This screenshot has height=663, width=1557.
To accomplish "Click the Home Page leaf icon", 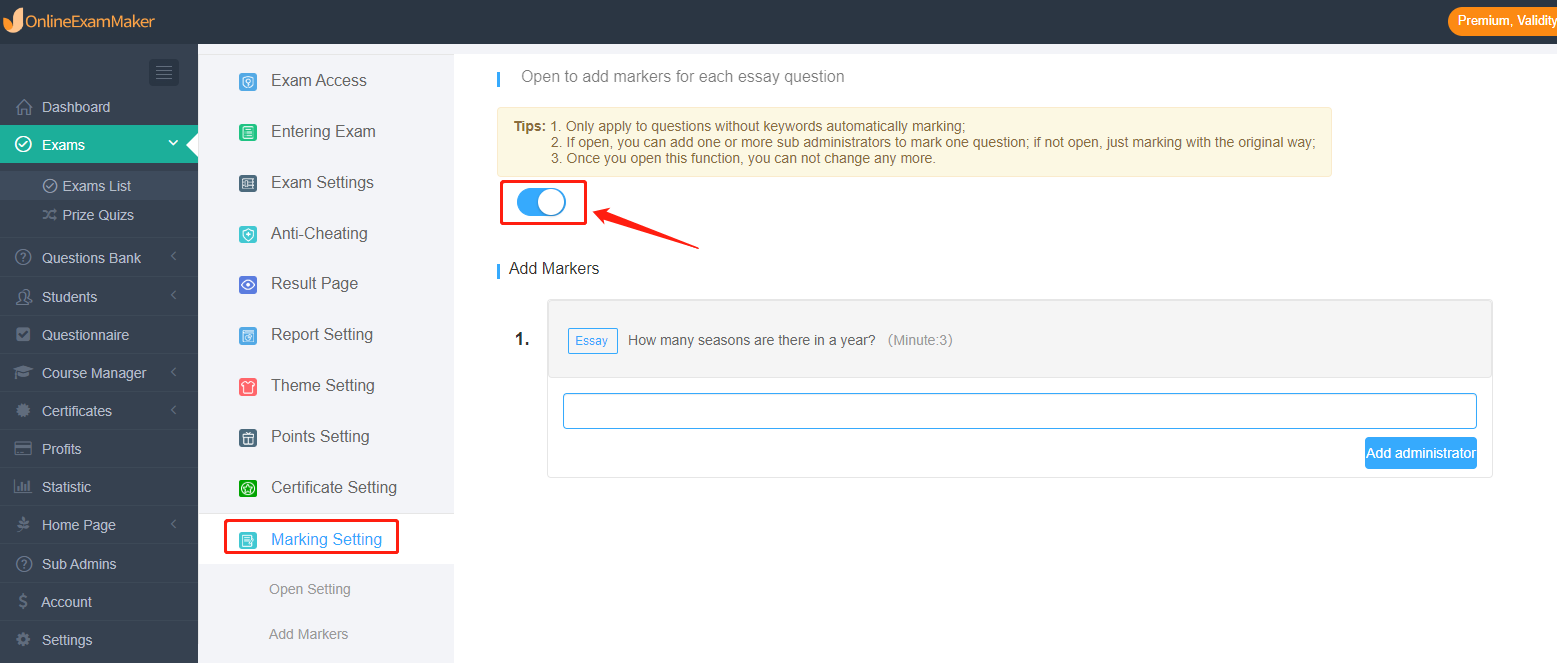I will tap(24, 525).
